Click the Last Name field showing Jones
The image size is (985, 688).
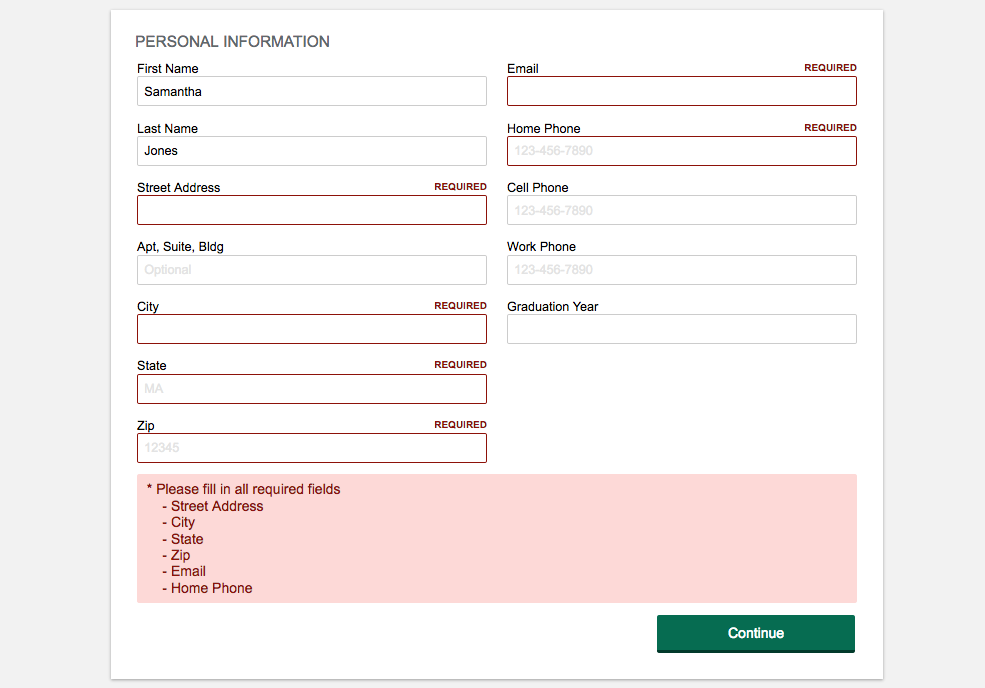311,150
